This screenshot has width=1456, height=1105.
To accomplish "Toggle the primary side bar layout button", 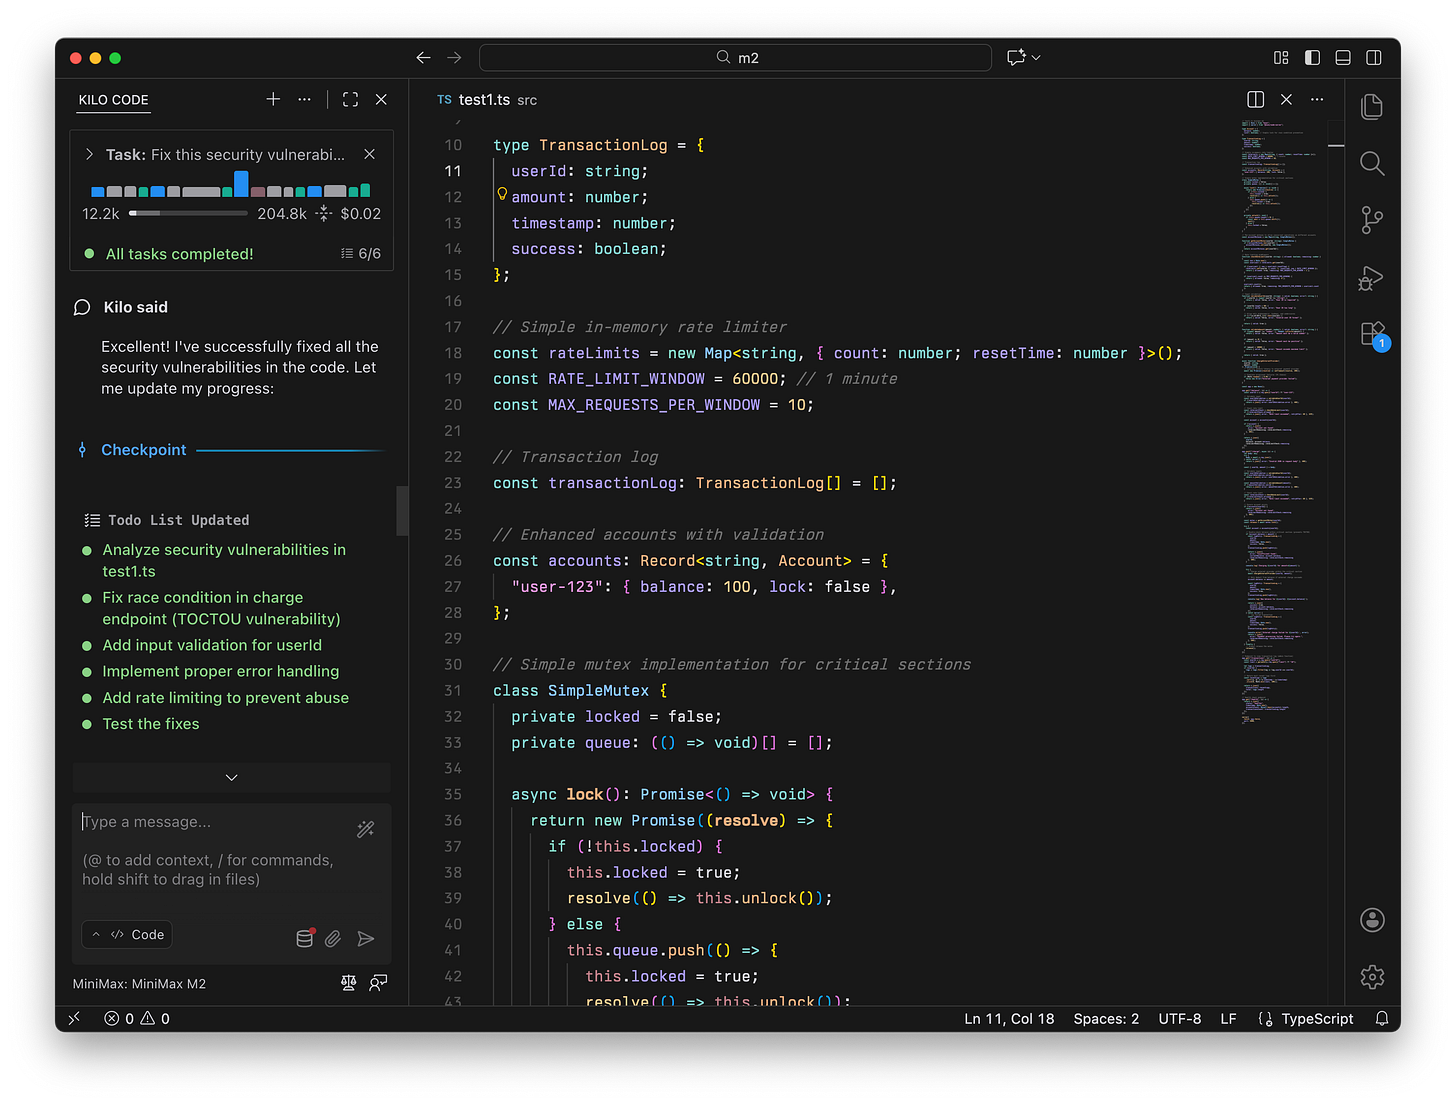I will [x=1312, y=58].
